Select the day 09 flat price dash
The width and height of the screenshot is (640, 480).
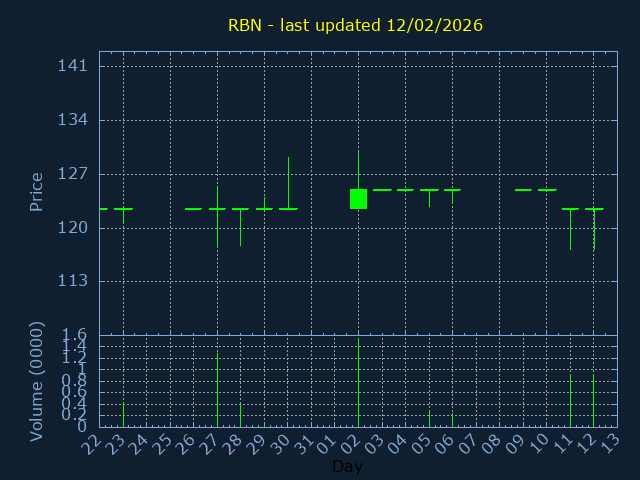(x=523, y=190)
